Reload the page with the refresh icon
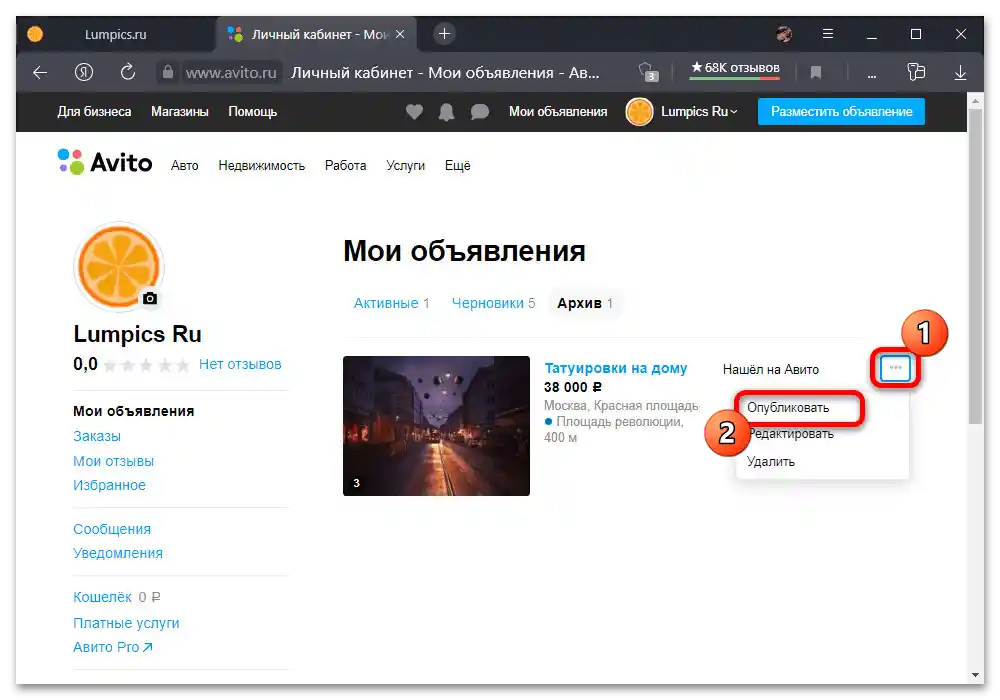 128,72
